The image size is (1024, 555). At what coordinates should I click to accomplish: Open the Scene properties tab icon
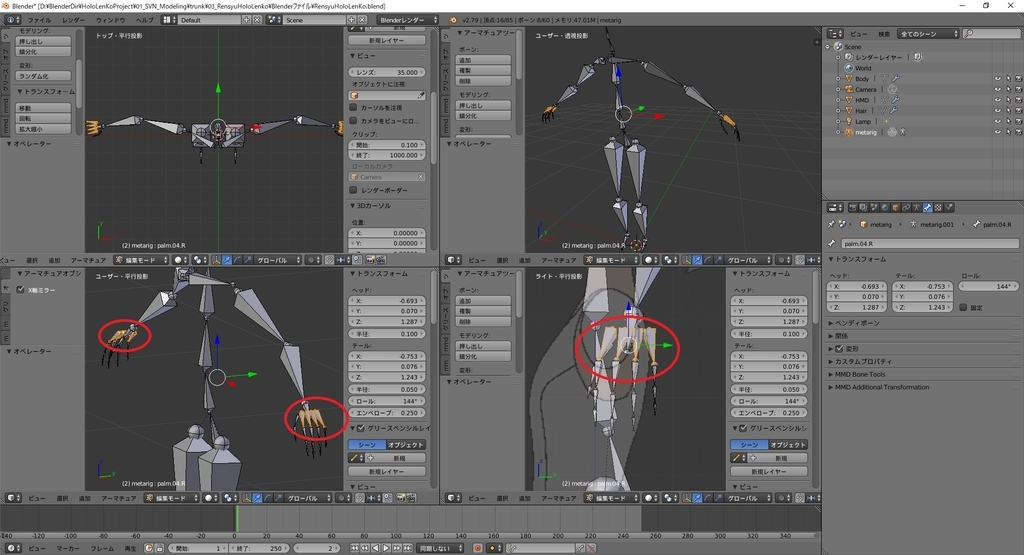pyautogui.click(x=874, y=207)
